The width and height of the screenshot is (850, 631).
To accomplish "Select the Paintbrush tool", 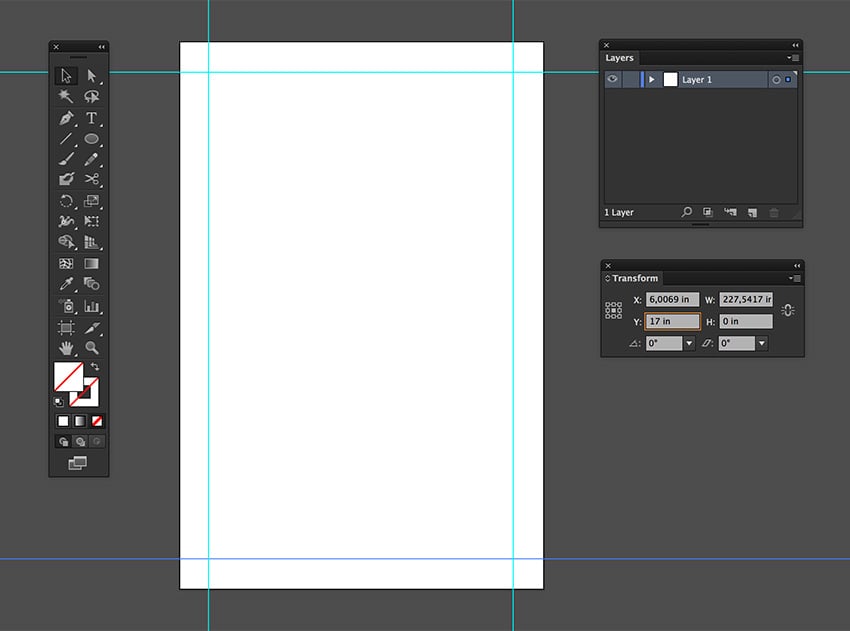I will point(66,158).
